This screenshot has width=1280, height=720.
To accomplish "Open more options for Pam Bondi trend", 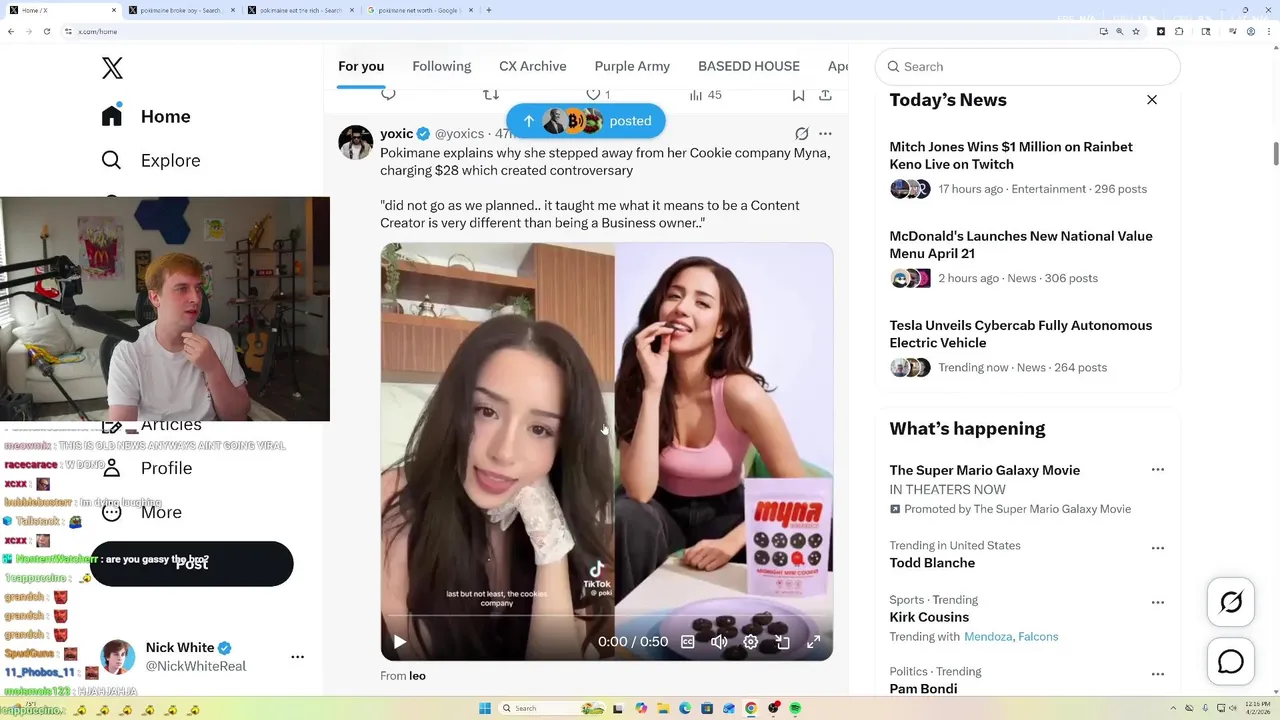I will tap(1158, 674).
